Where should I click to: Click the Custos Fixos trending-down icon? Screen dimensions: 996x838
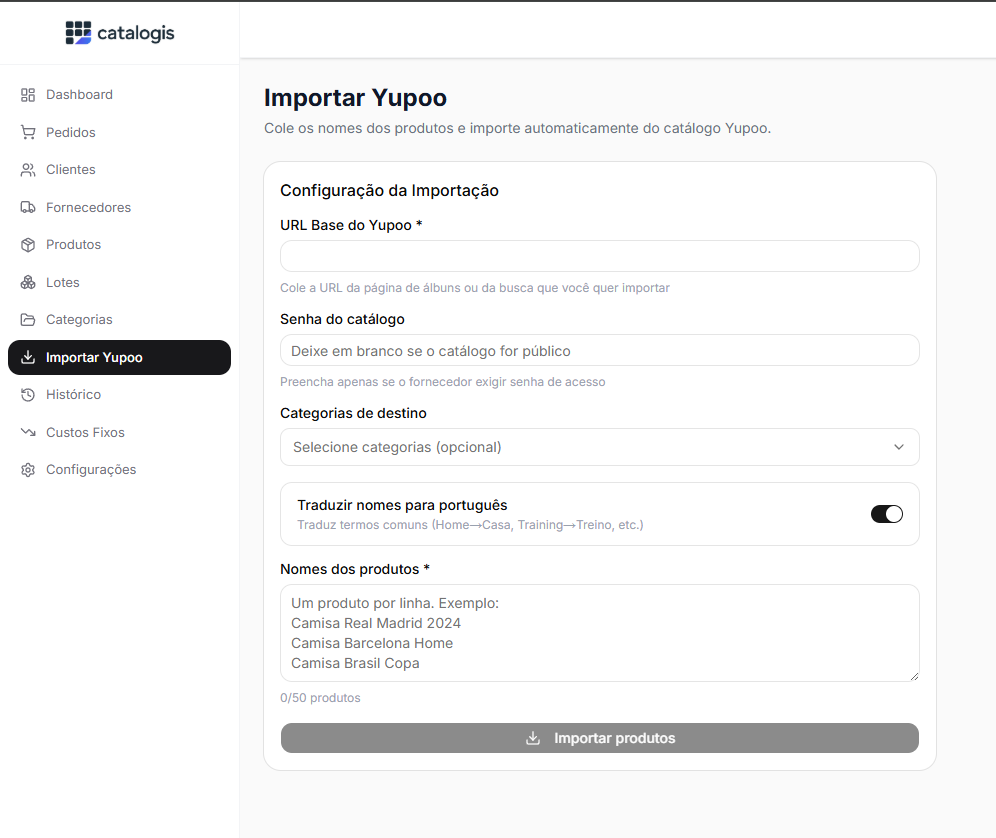(x=28, y=432)
